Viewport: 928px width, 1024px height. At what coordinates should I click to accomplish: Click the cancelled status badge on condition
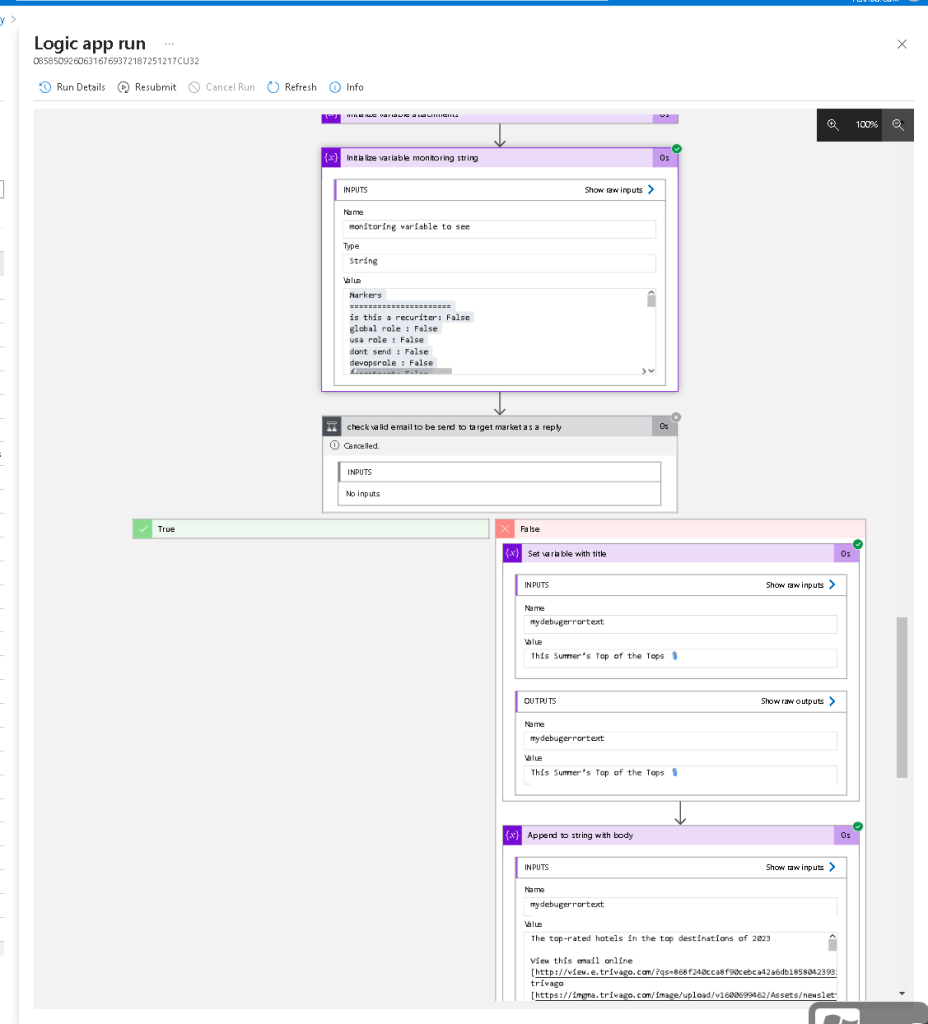tap(676, 417)
